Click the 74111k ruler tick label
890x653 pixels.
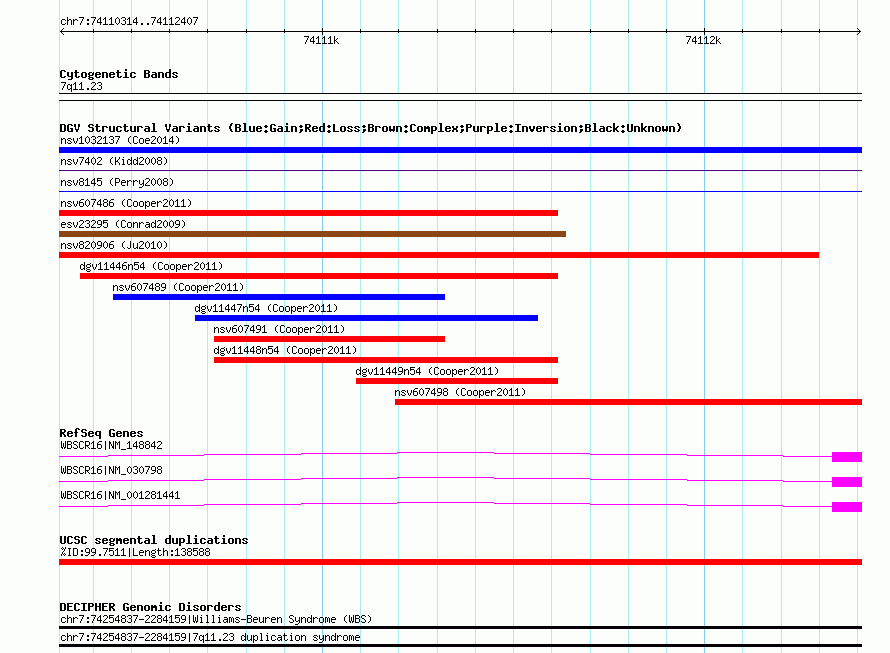pos(321,40)
